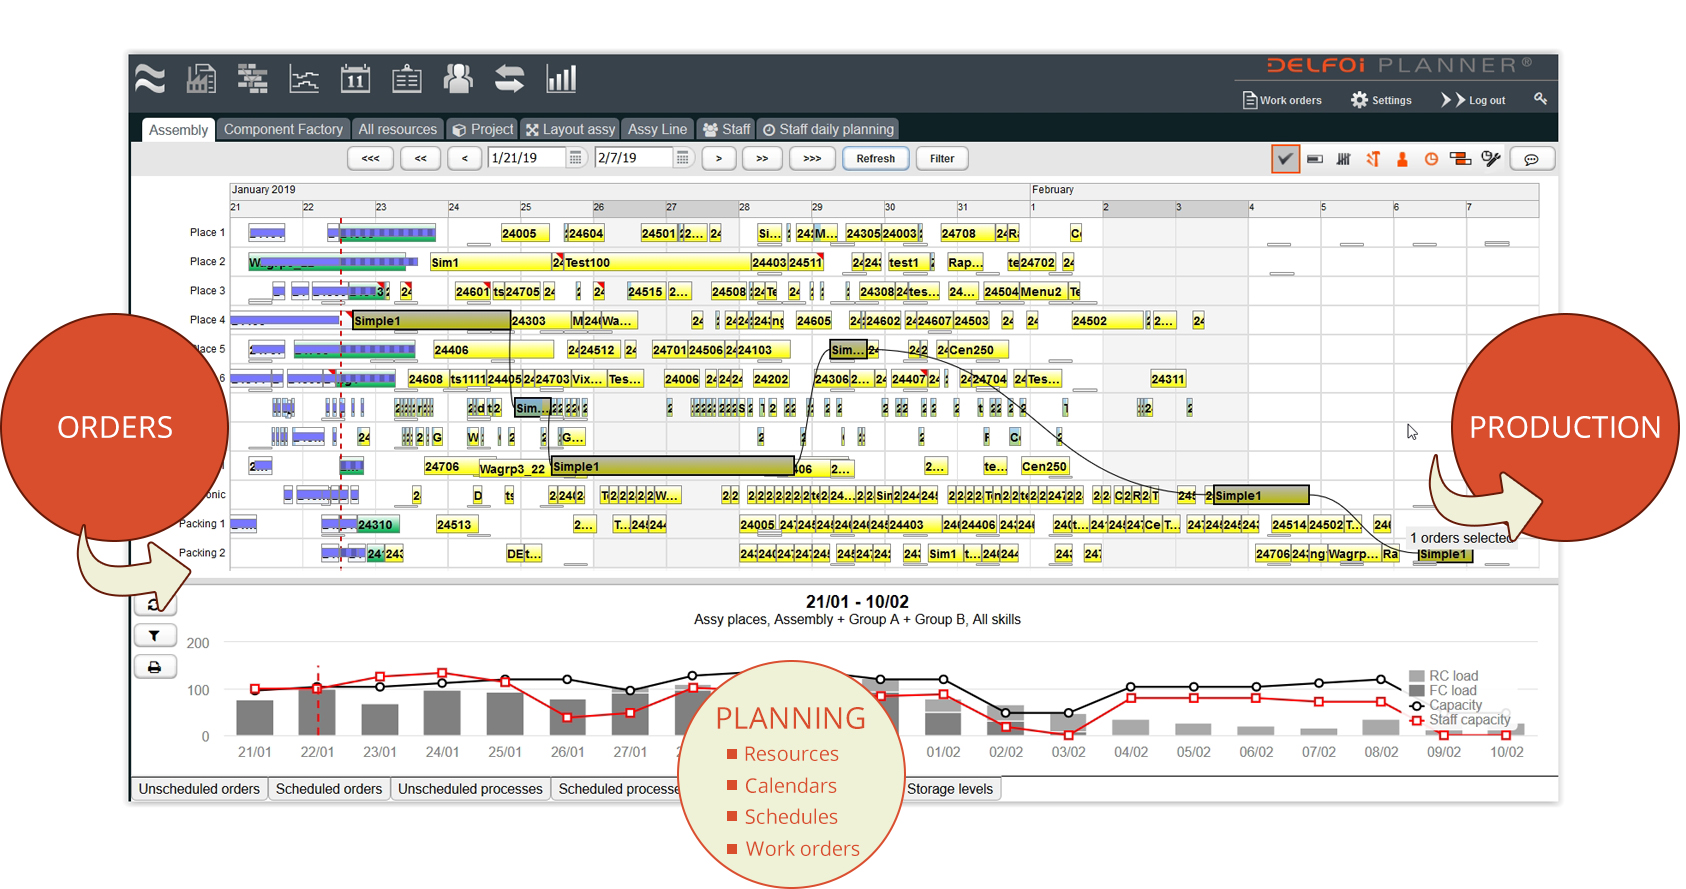
Task: Switch to the Assy Line tab
Action: (657, 129)
